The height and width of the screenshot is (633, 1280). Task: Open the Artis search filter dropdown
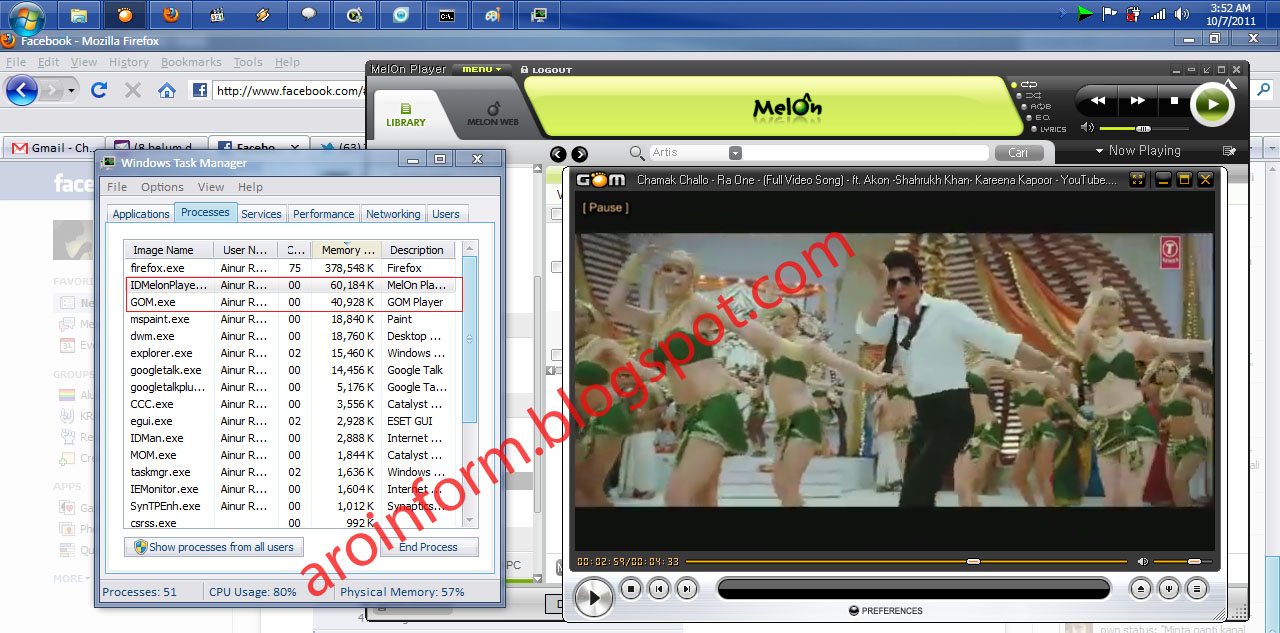coord(735,153)
